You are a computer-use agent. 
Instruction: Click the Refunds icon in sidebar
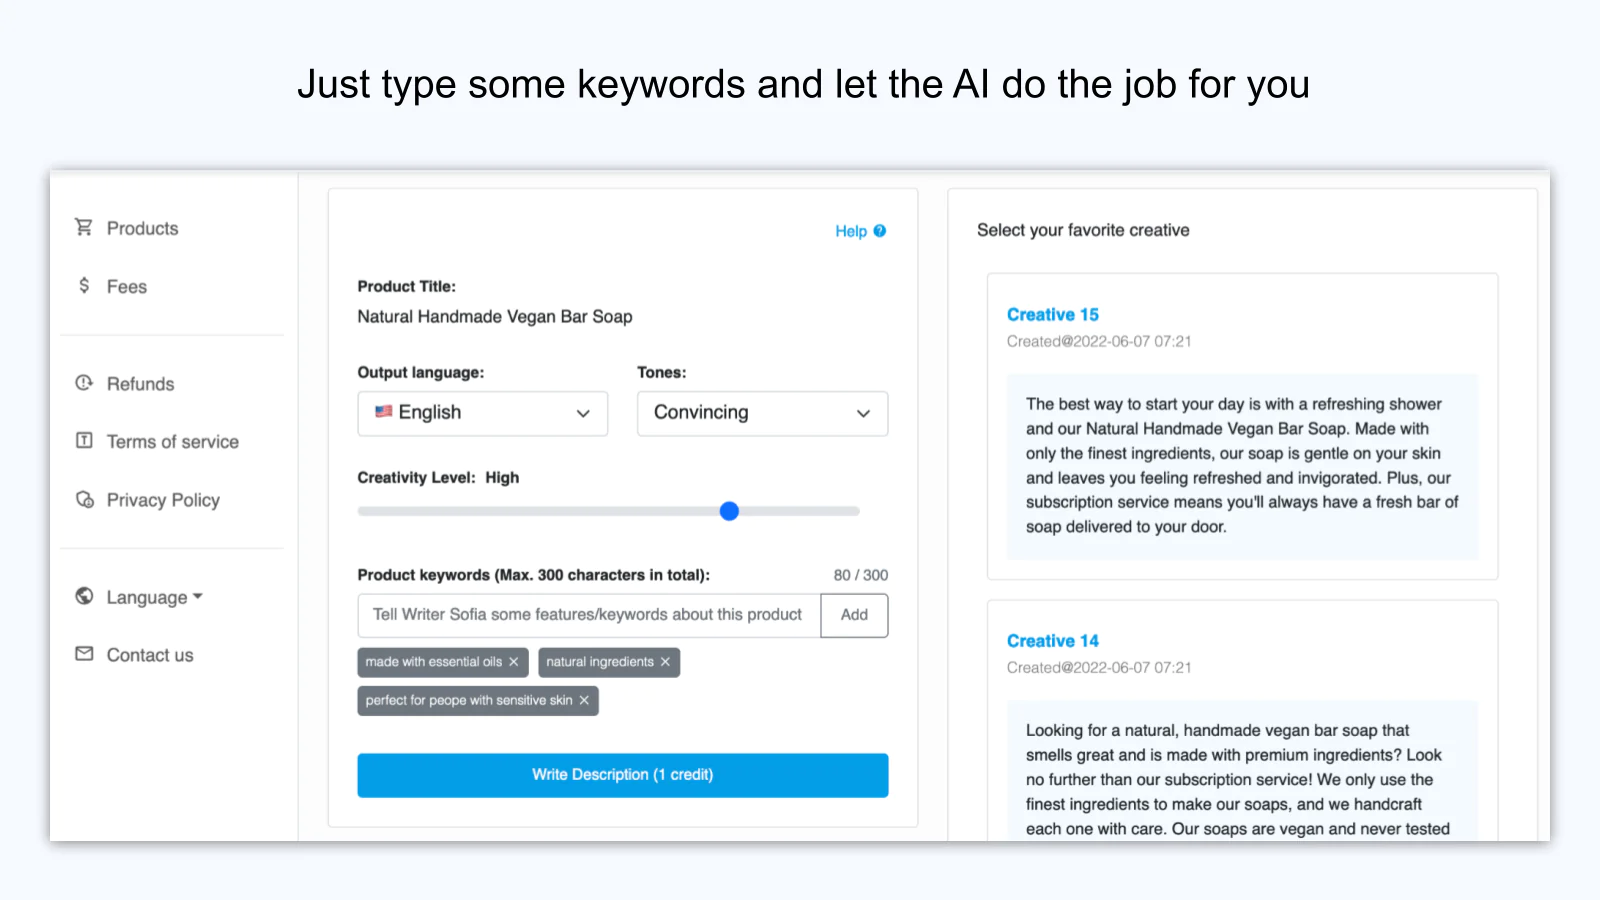point(84,383)
